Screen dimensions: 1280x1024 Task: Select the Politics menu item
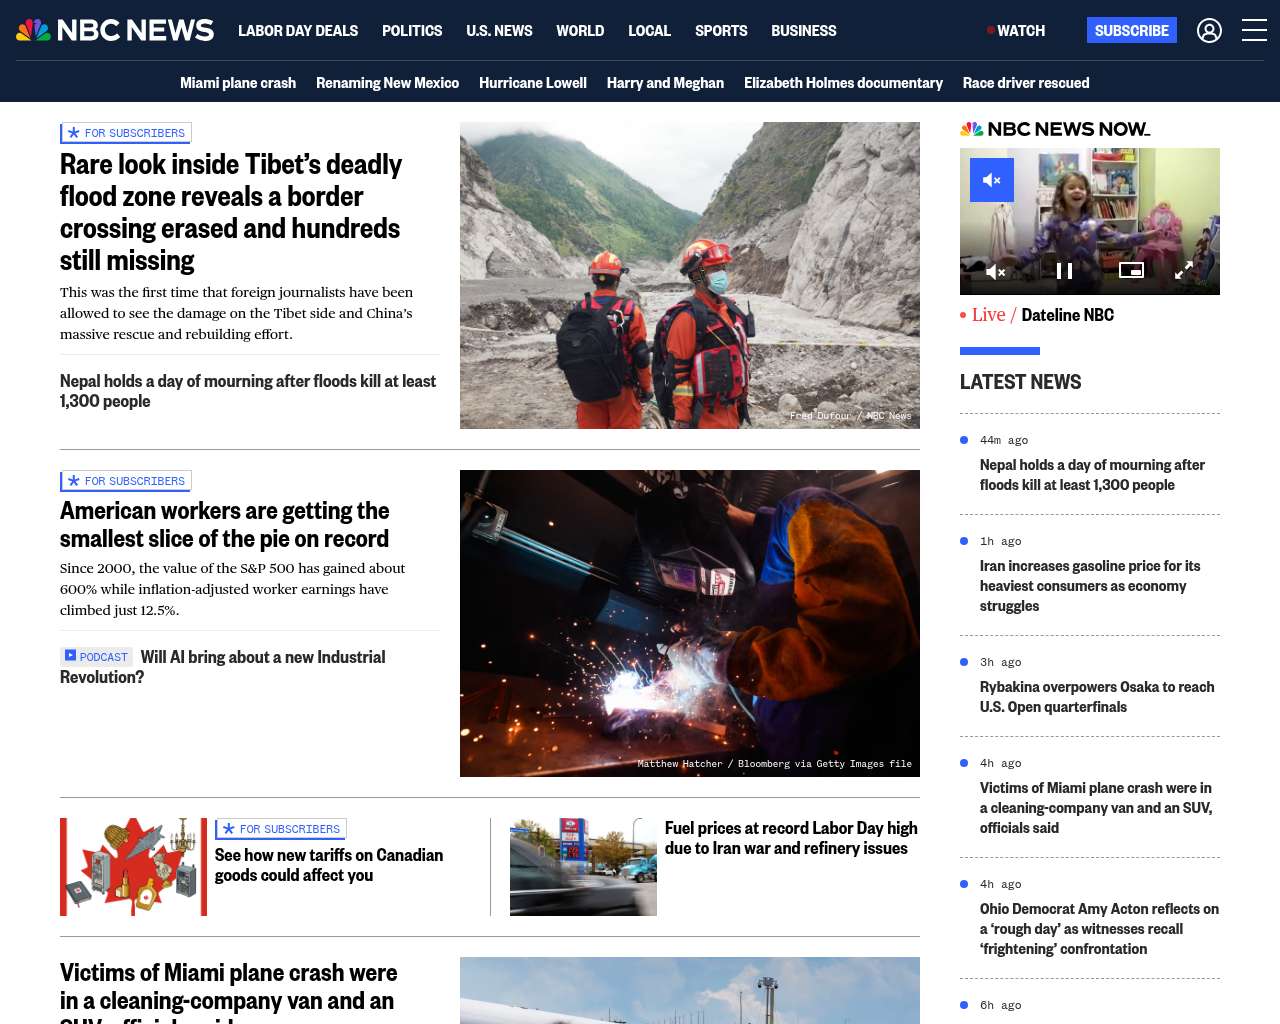point(412,31)
